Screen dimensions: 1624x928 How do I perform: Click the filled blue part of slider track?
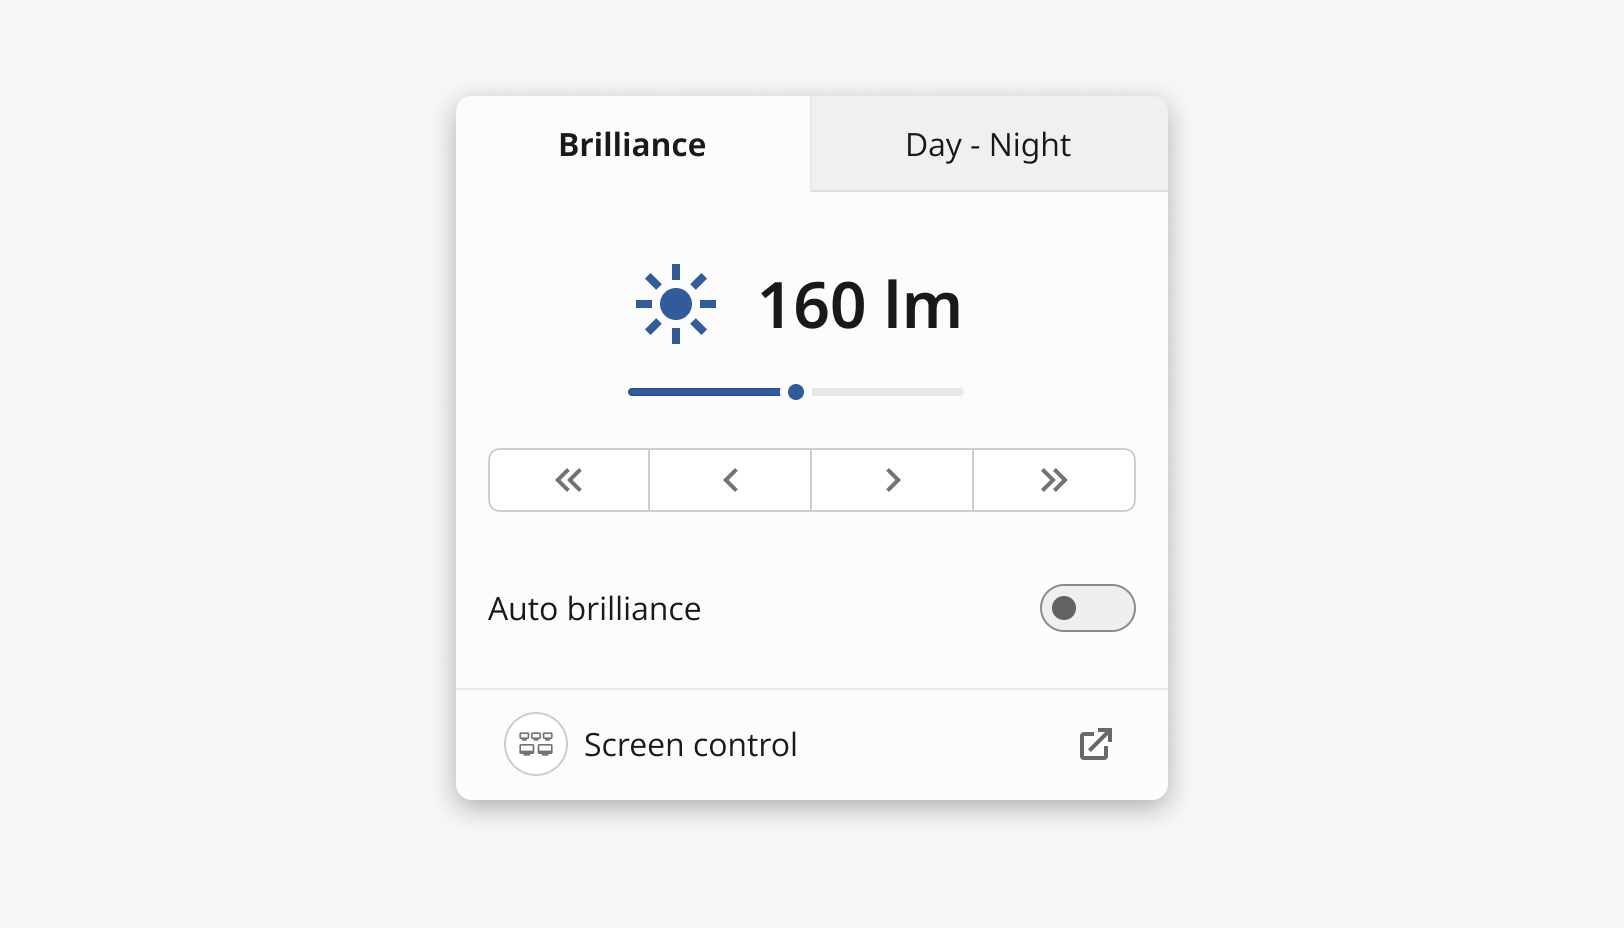[x=704, y=392]
